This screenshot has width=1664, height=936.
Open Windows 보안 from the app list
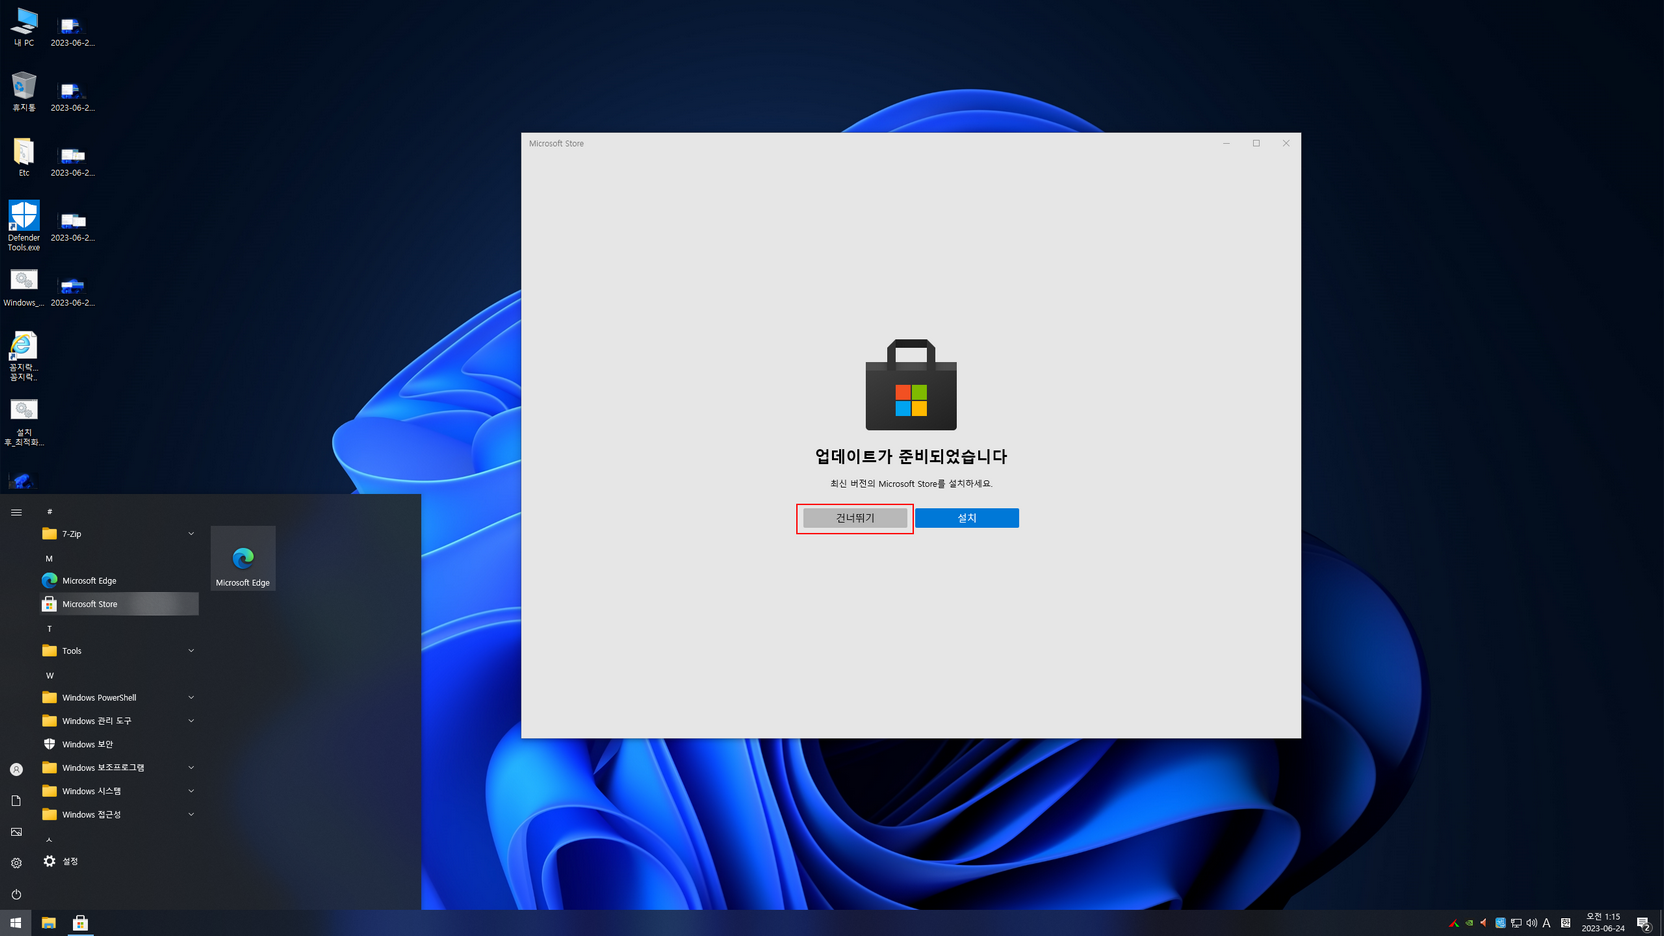[118, 744]
